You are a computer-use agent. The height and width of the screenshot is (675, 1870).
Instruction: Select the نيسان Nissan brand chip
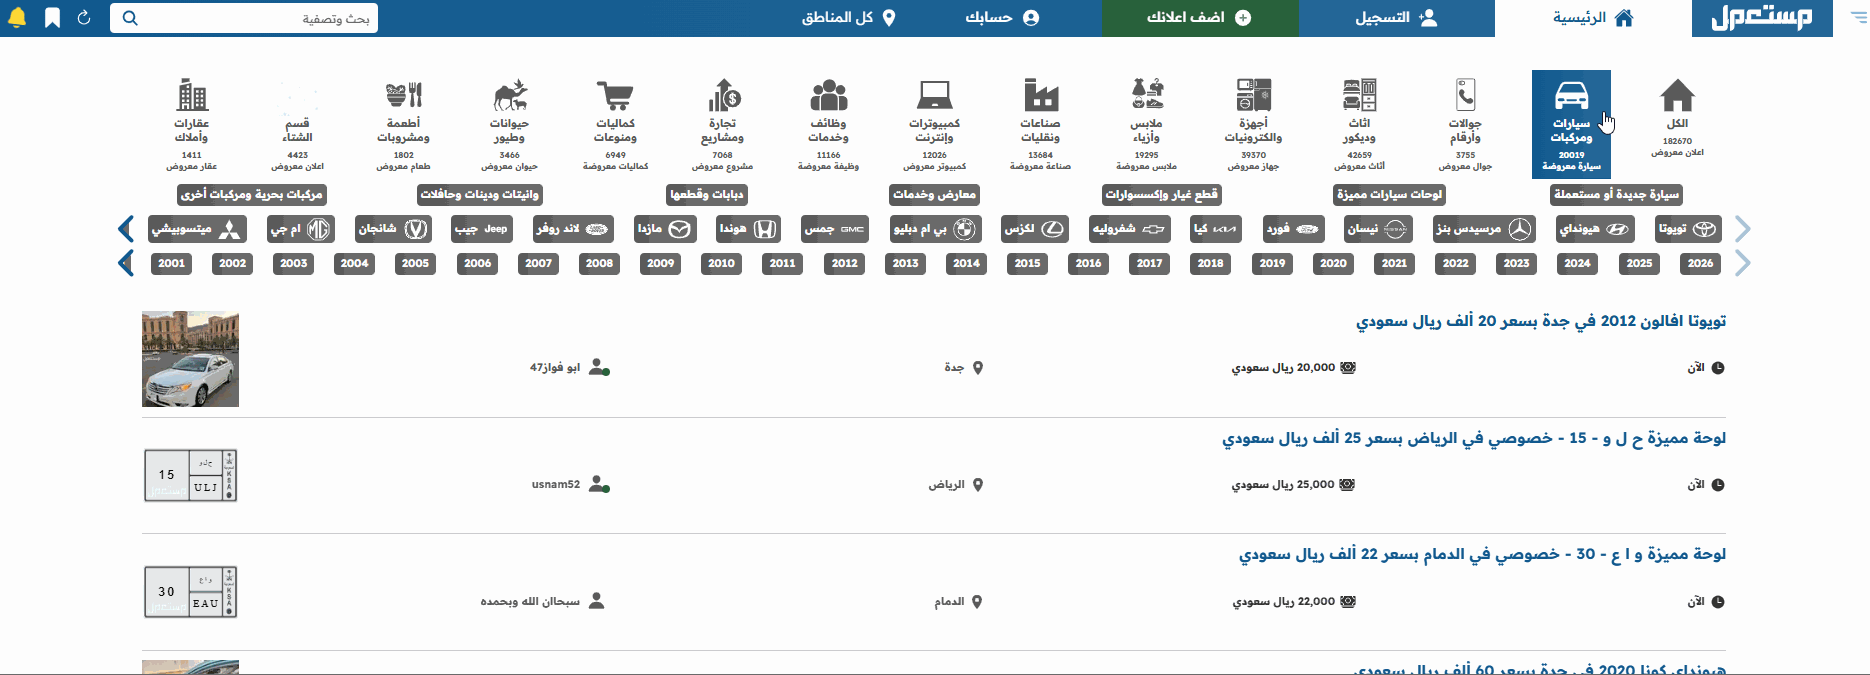point(1377,229)
